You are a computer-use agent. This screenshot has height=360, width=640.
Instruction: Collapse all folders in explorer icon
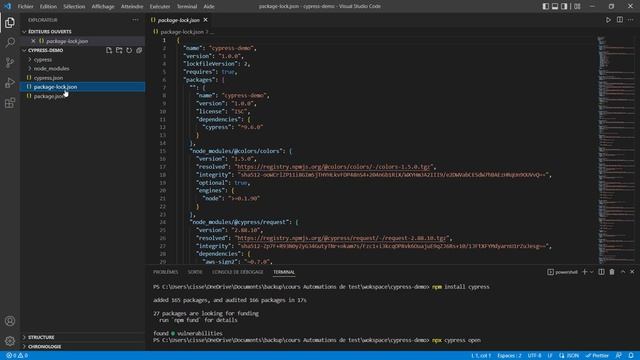[139, 50]
